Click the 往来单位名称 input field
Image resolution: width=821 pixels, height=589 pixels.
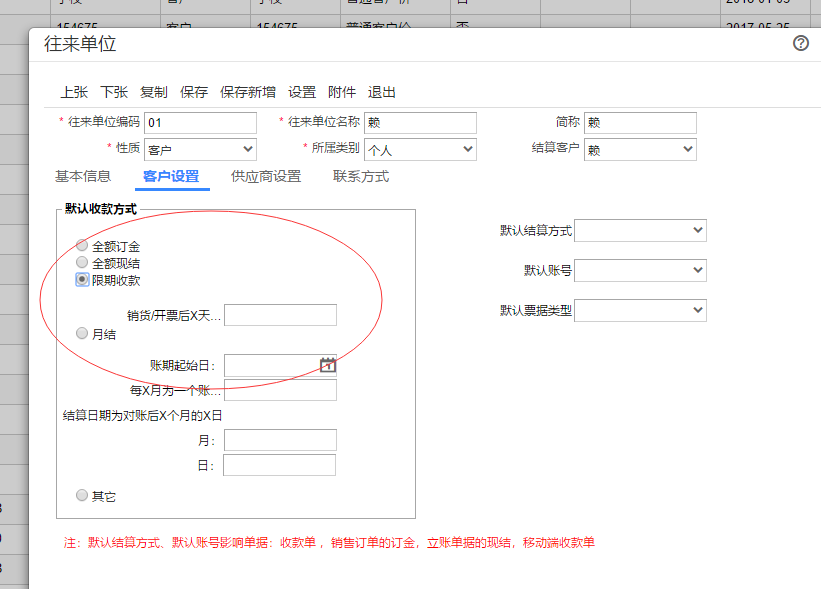[420, 123]
